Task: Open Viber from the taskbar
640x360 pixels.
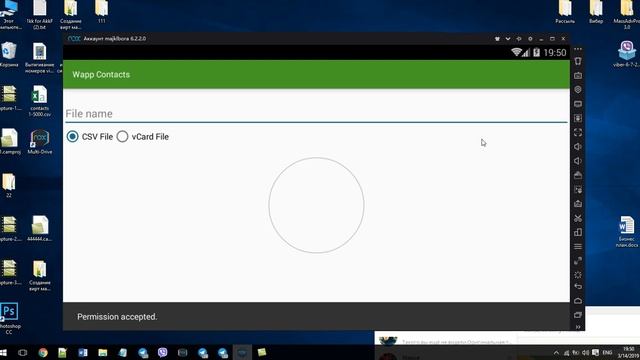Action: [x=162, y=352]
